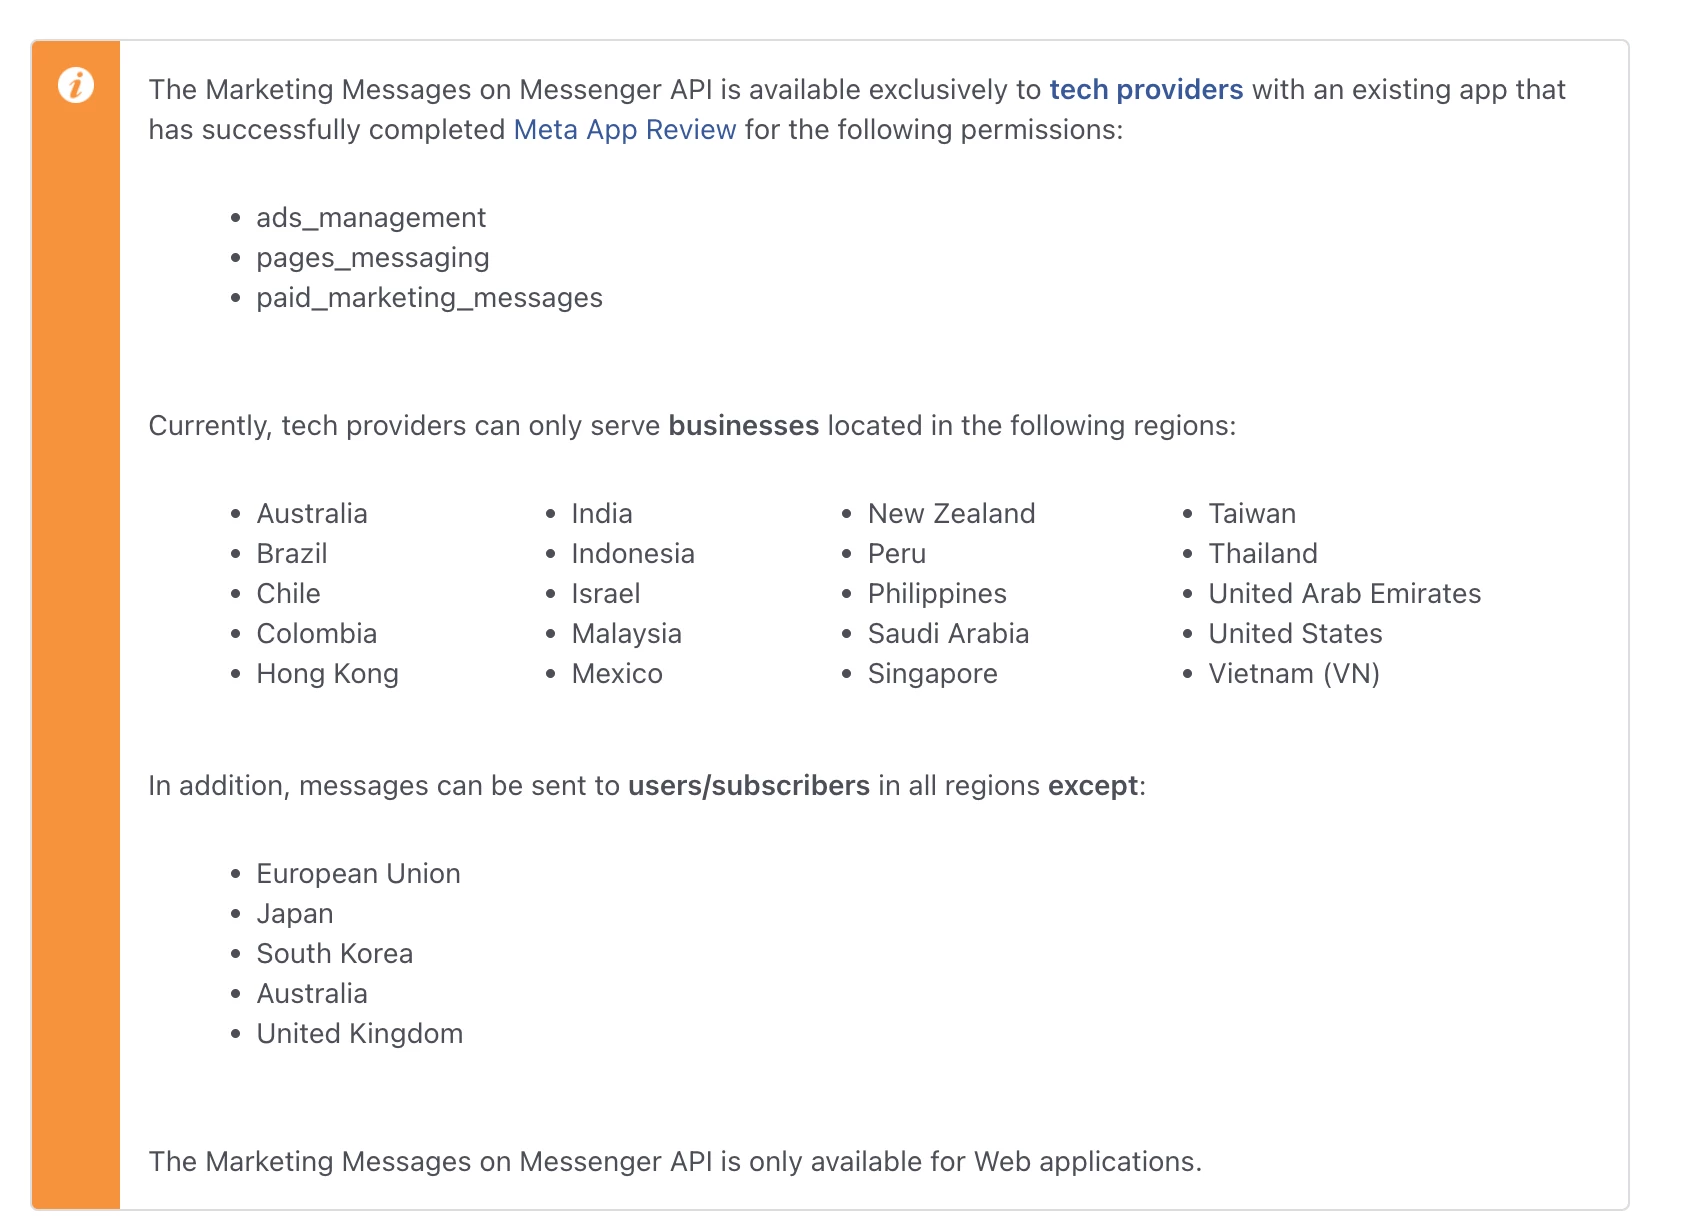Open the tech providers link
Screen dimensions: 1698x1228
pos(1145,90)
